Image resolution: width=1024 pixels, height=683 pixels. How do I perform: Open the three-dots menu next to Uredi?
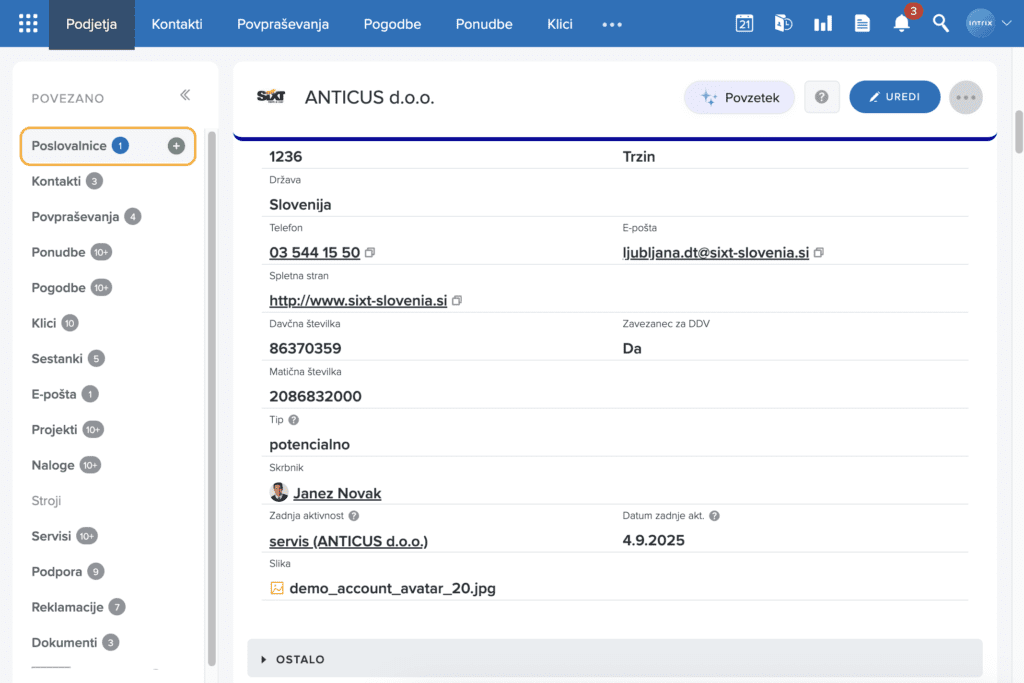(965, 97)
